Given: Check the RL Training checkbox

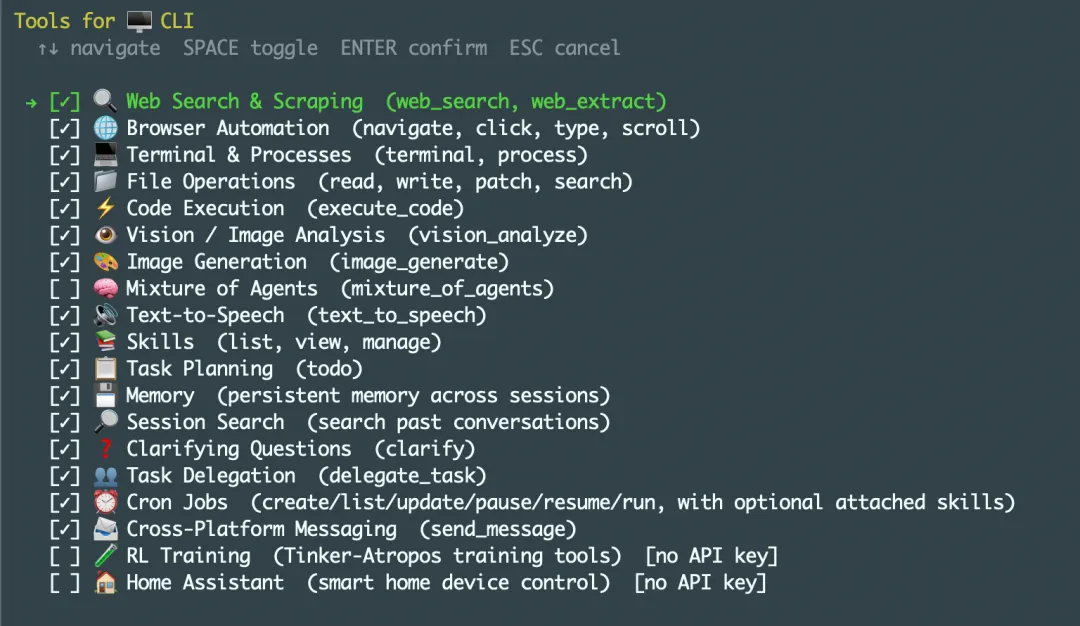Looking at the screenshot, I should [x=65, y=556].
